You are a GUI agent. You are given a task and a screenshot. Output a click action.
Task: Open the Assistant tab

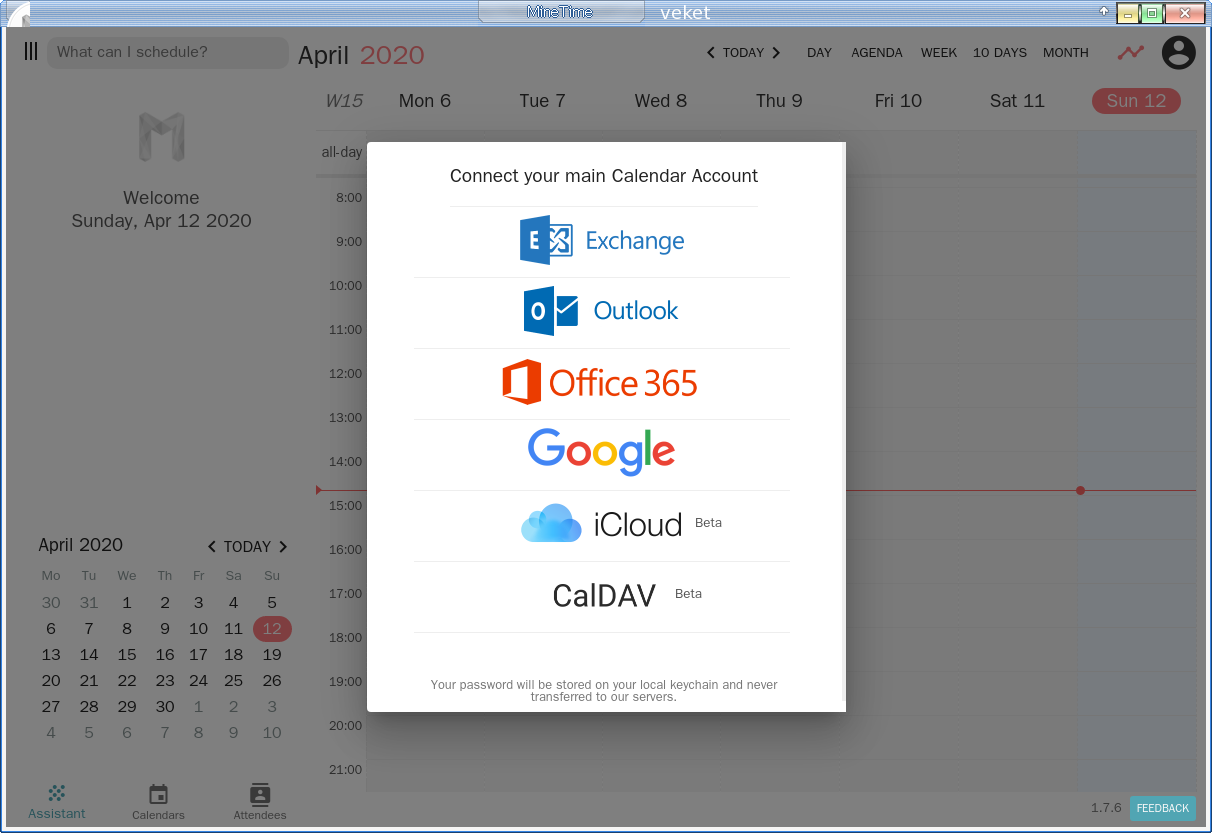coord(57,802)
